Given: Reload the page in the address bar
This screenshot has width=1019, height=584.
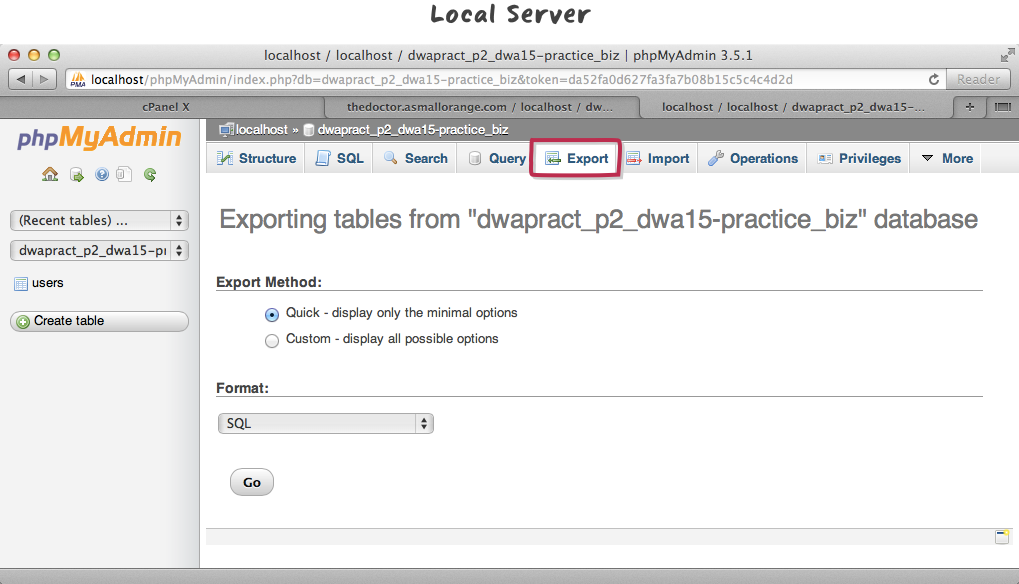Looking at the screenshot, I should click(x=934, y=80).
